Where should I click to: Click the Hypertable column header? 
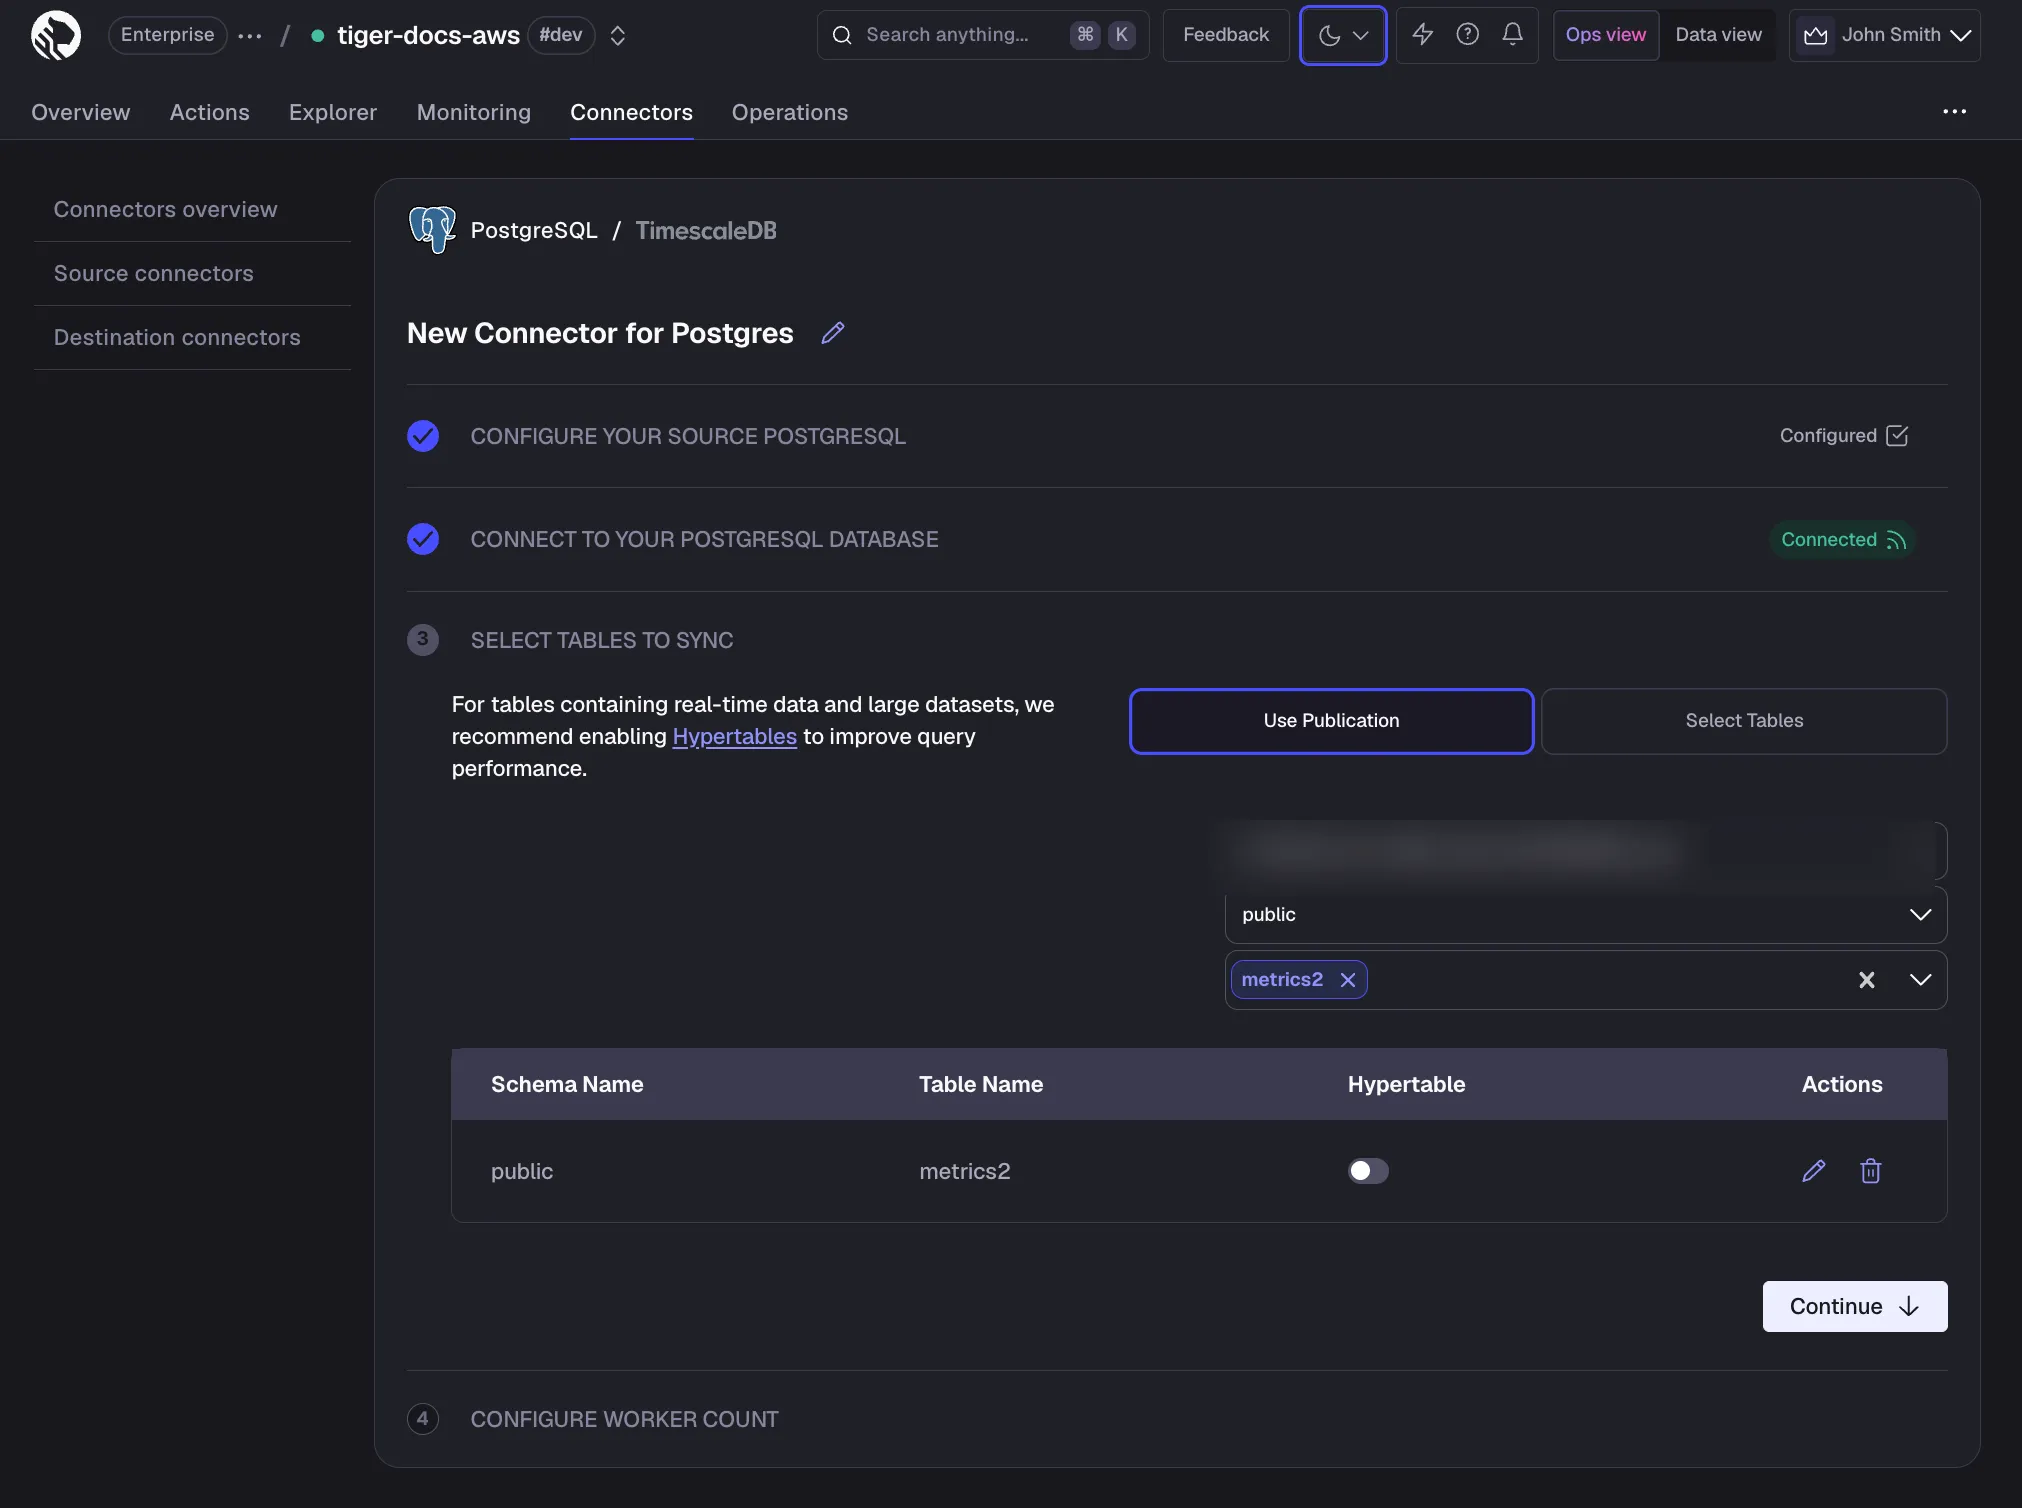click(x=1406, y=1084)
